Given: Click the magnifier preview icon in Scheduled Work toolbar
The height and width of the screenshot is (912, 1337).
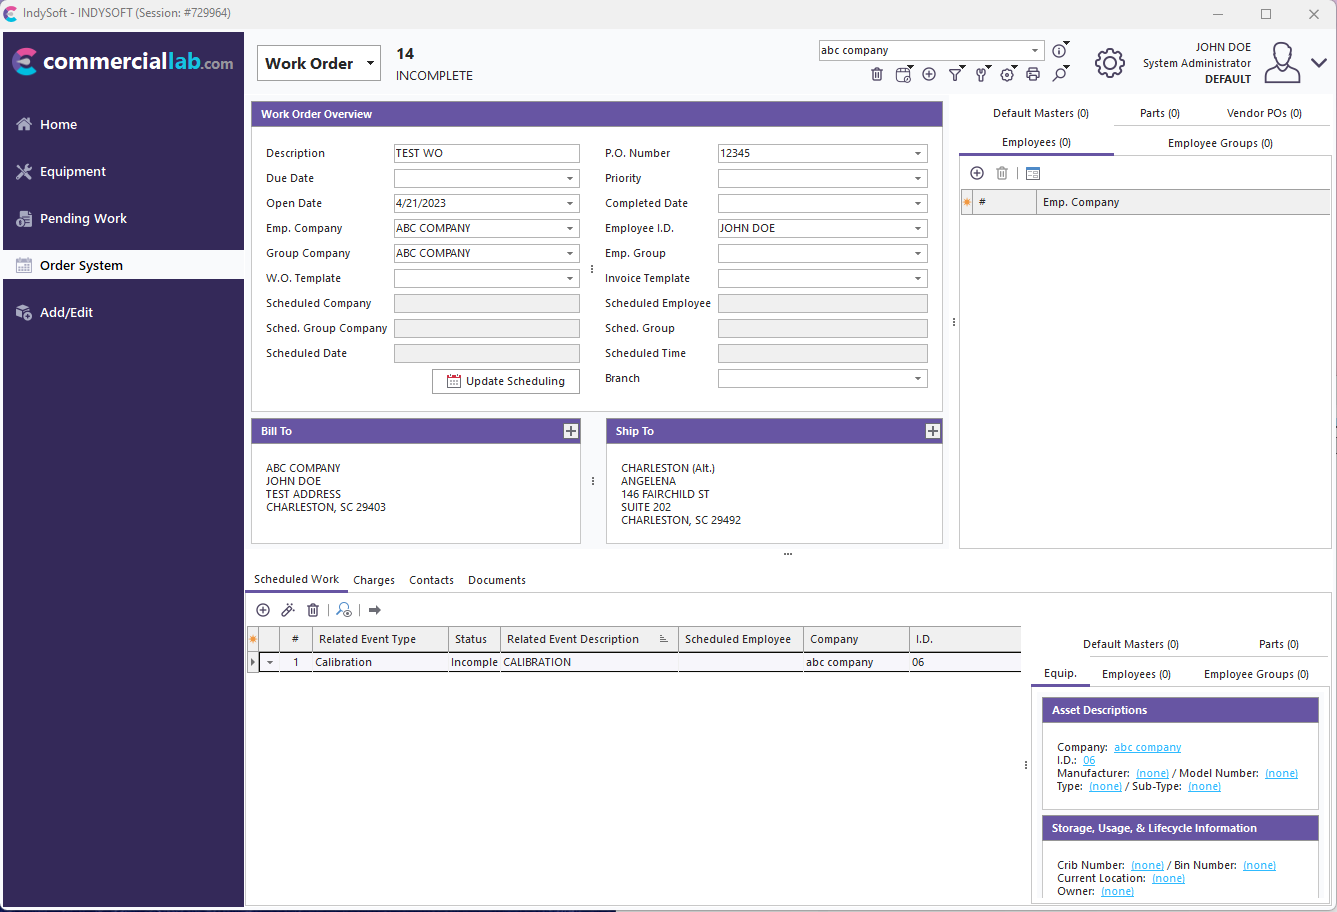Looking at the screenshot, I should [344, 610].
